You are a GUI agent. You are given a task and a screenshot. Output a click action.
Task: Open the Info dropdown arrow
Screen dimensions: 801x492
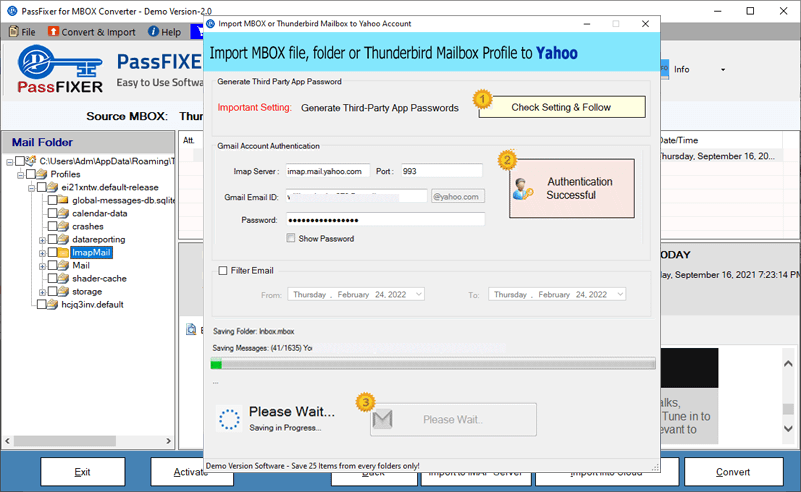click(723, 69)
